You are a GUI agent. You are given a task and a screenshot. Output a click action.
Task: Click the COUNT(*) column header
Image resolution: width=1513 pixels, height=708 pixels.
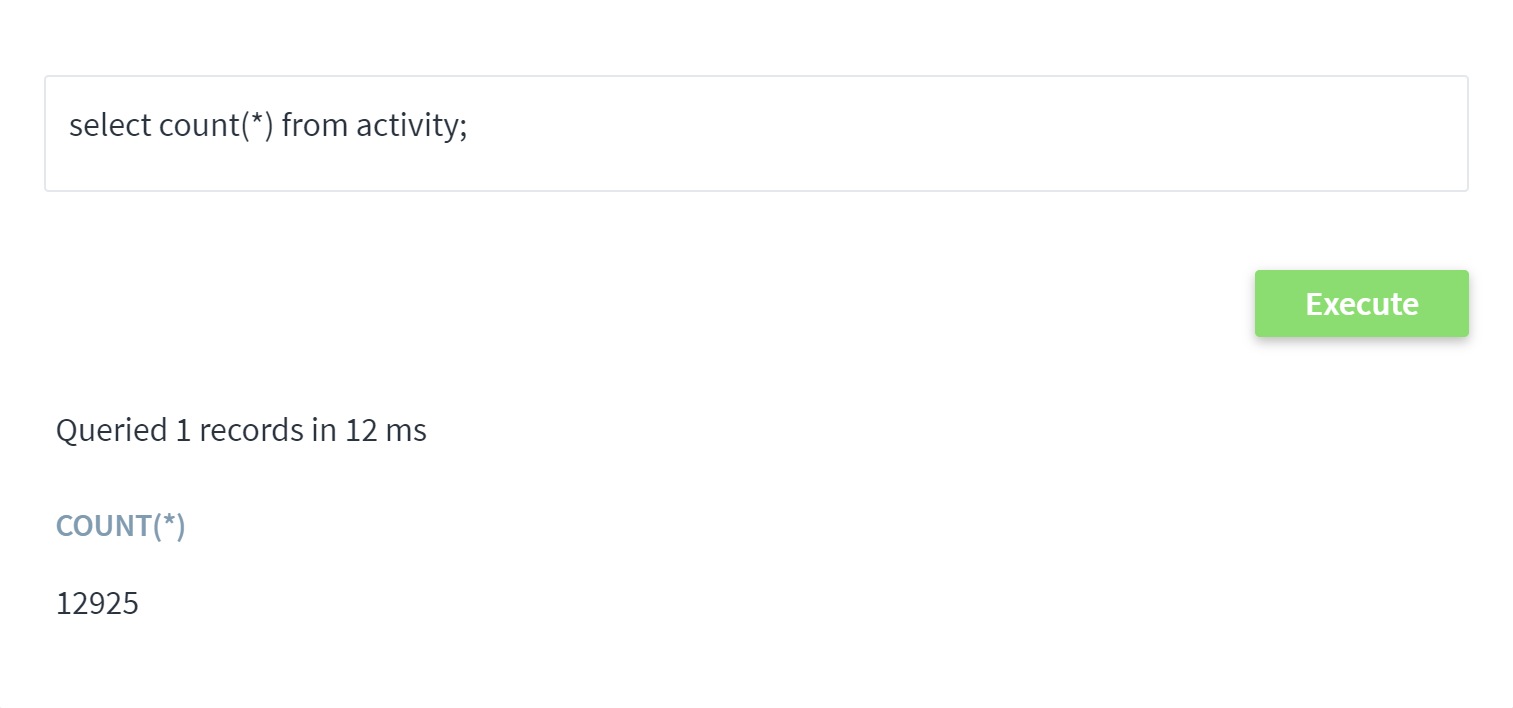[121, 526]
